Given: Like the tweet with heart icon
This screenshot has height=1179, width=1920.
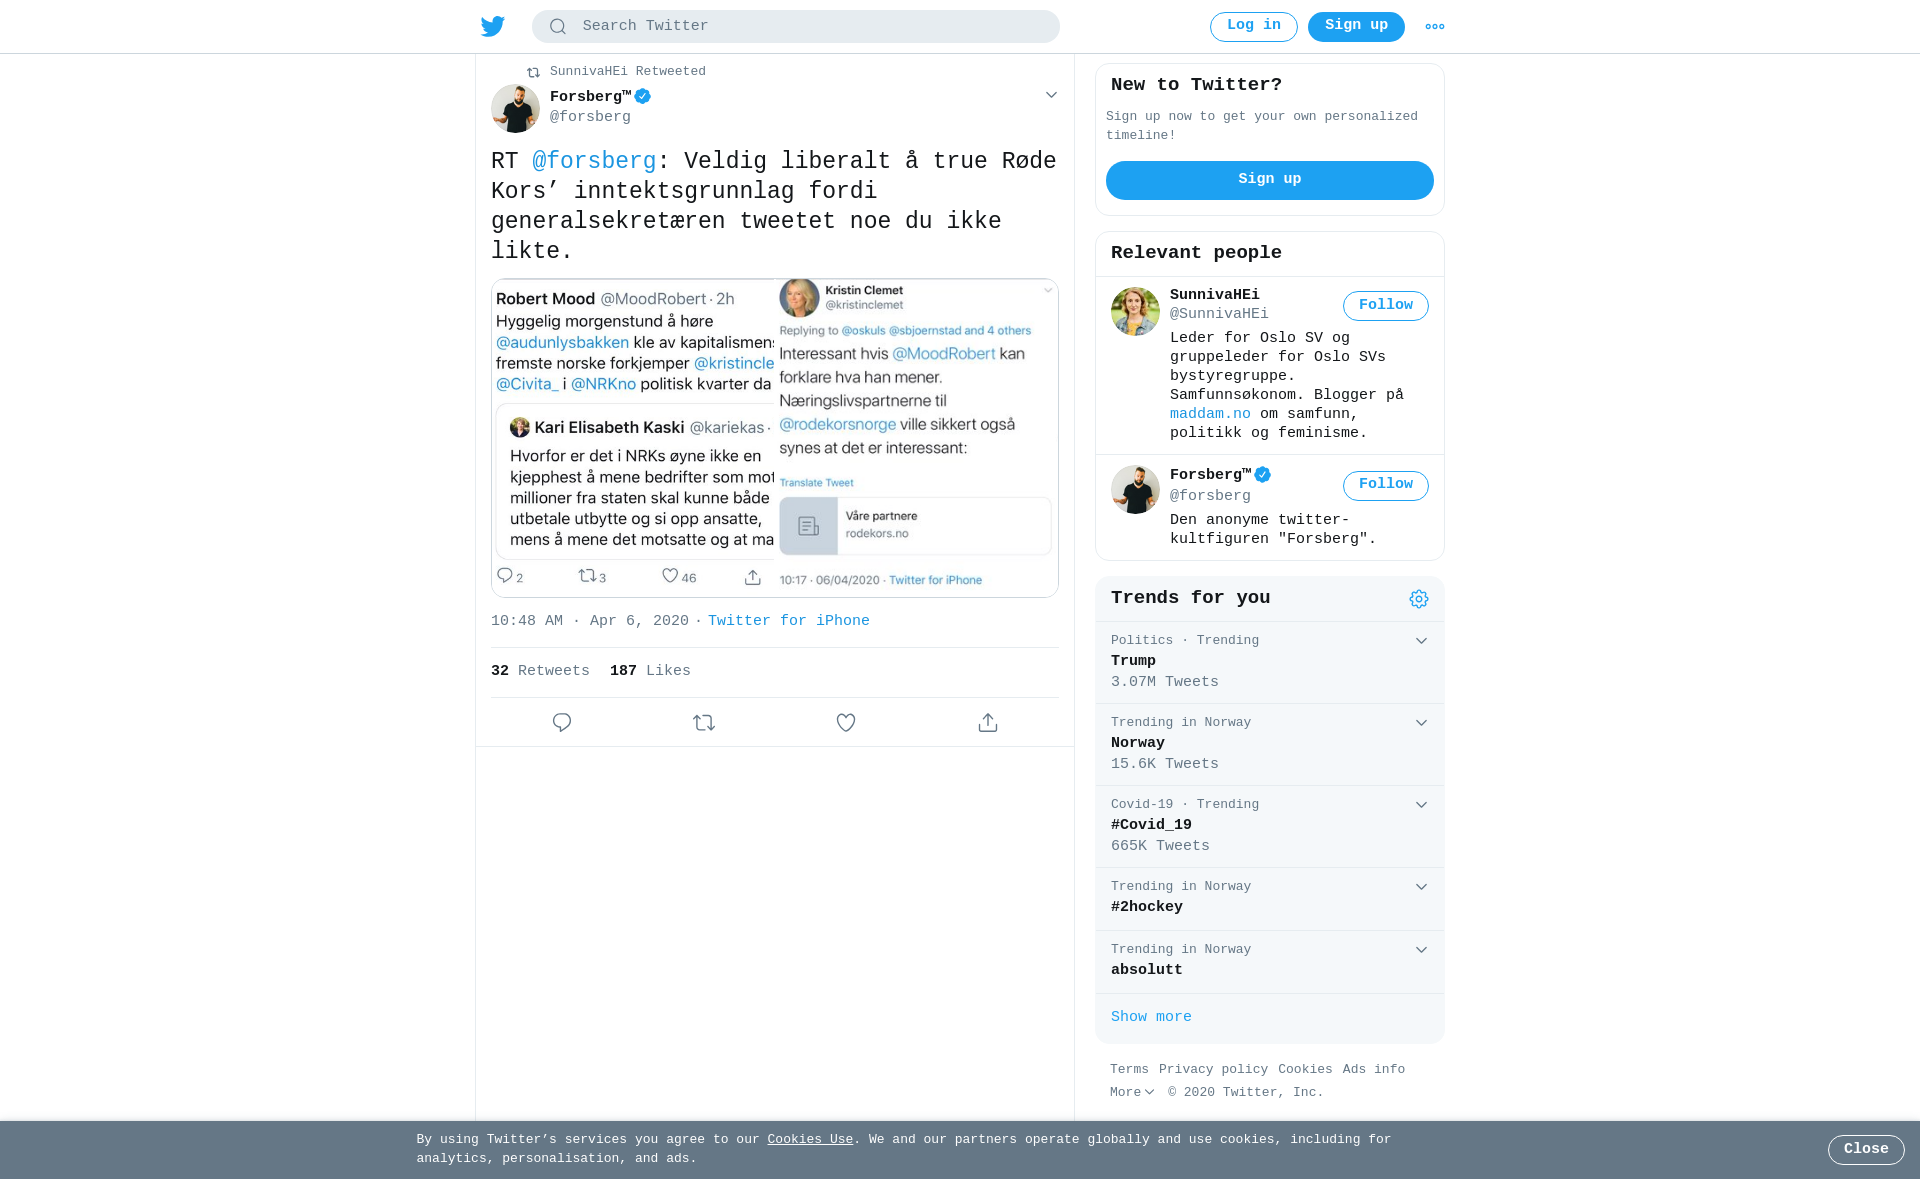Looking at the screenshot, I should pos(846,722).
